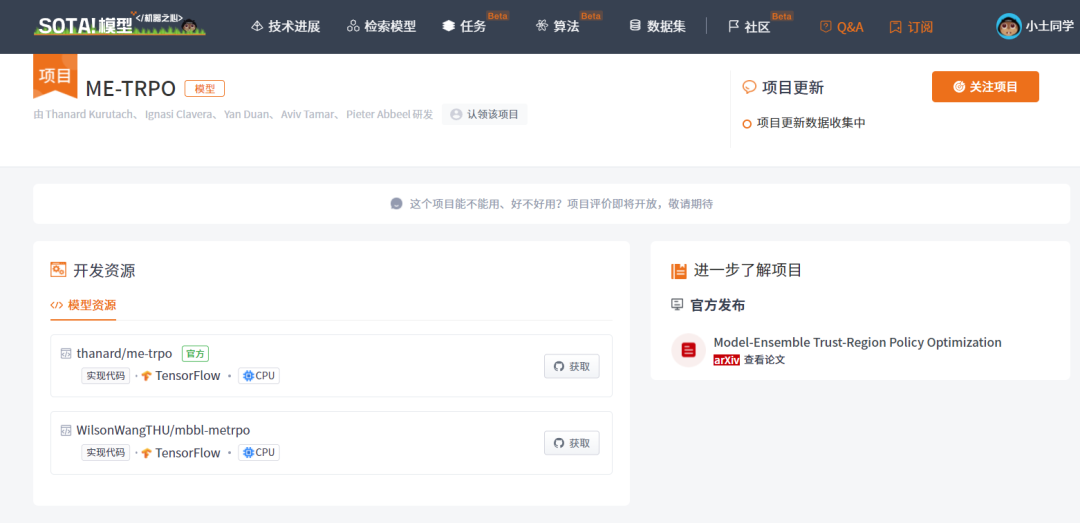The image size is (1080, 523).
Task: Click the user avatar for 小土同学
Action: 1008,26
